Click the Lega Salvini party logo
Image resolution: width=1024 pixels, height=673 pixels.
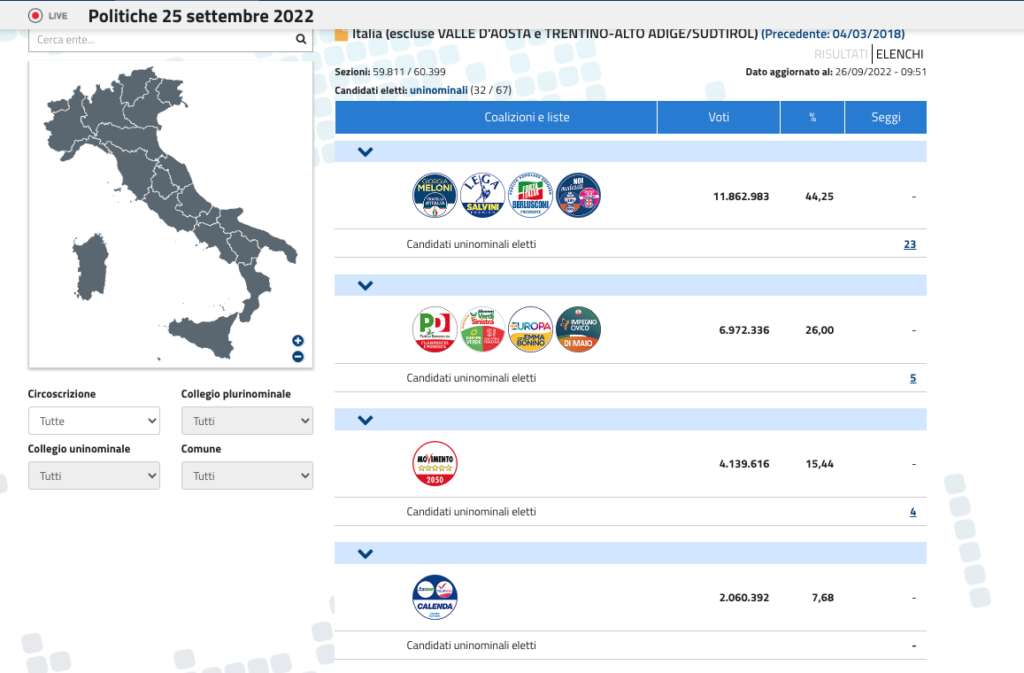click(x=483, y=195)
